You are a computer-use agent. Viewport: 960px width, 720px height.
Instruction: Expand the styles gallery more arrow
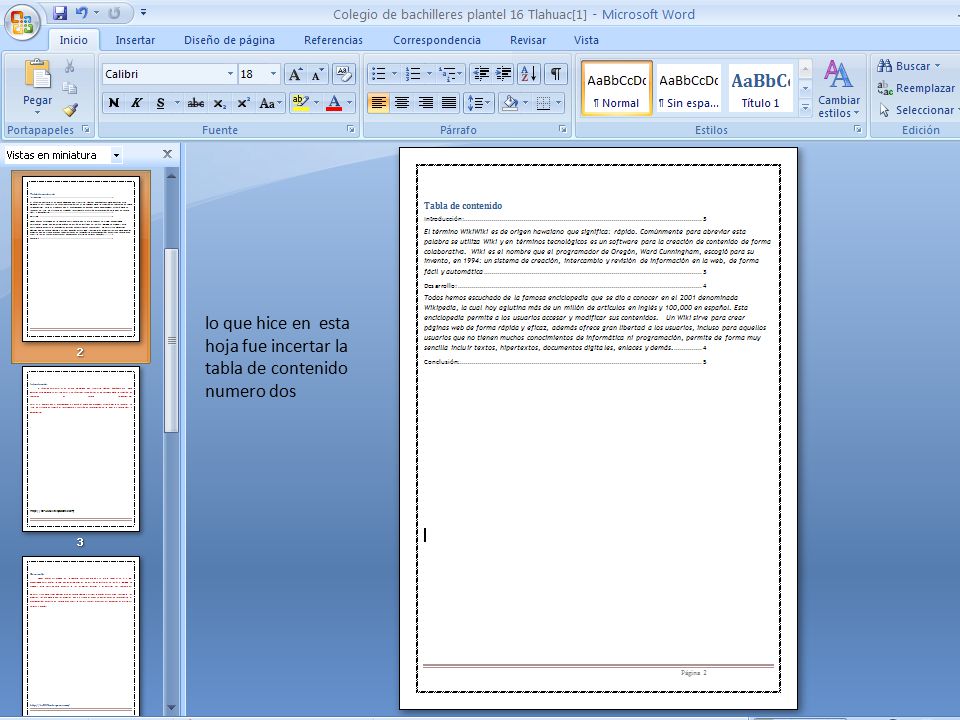click(x=805, y=108)
